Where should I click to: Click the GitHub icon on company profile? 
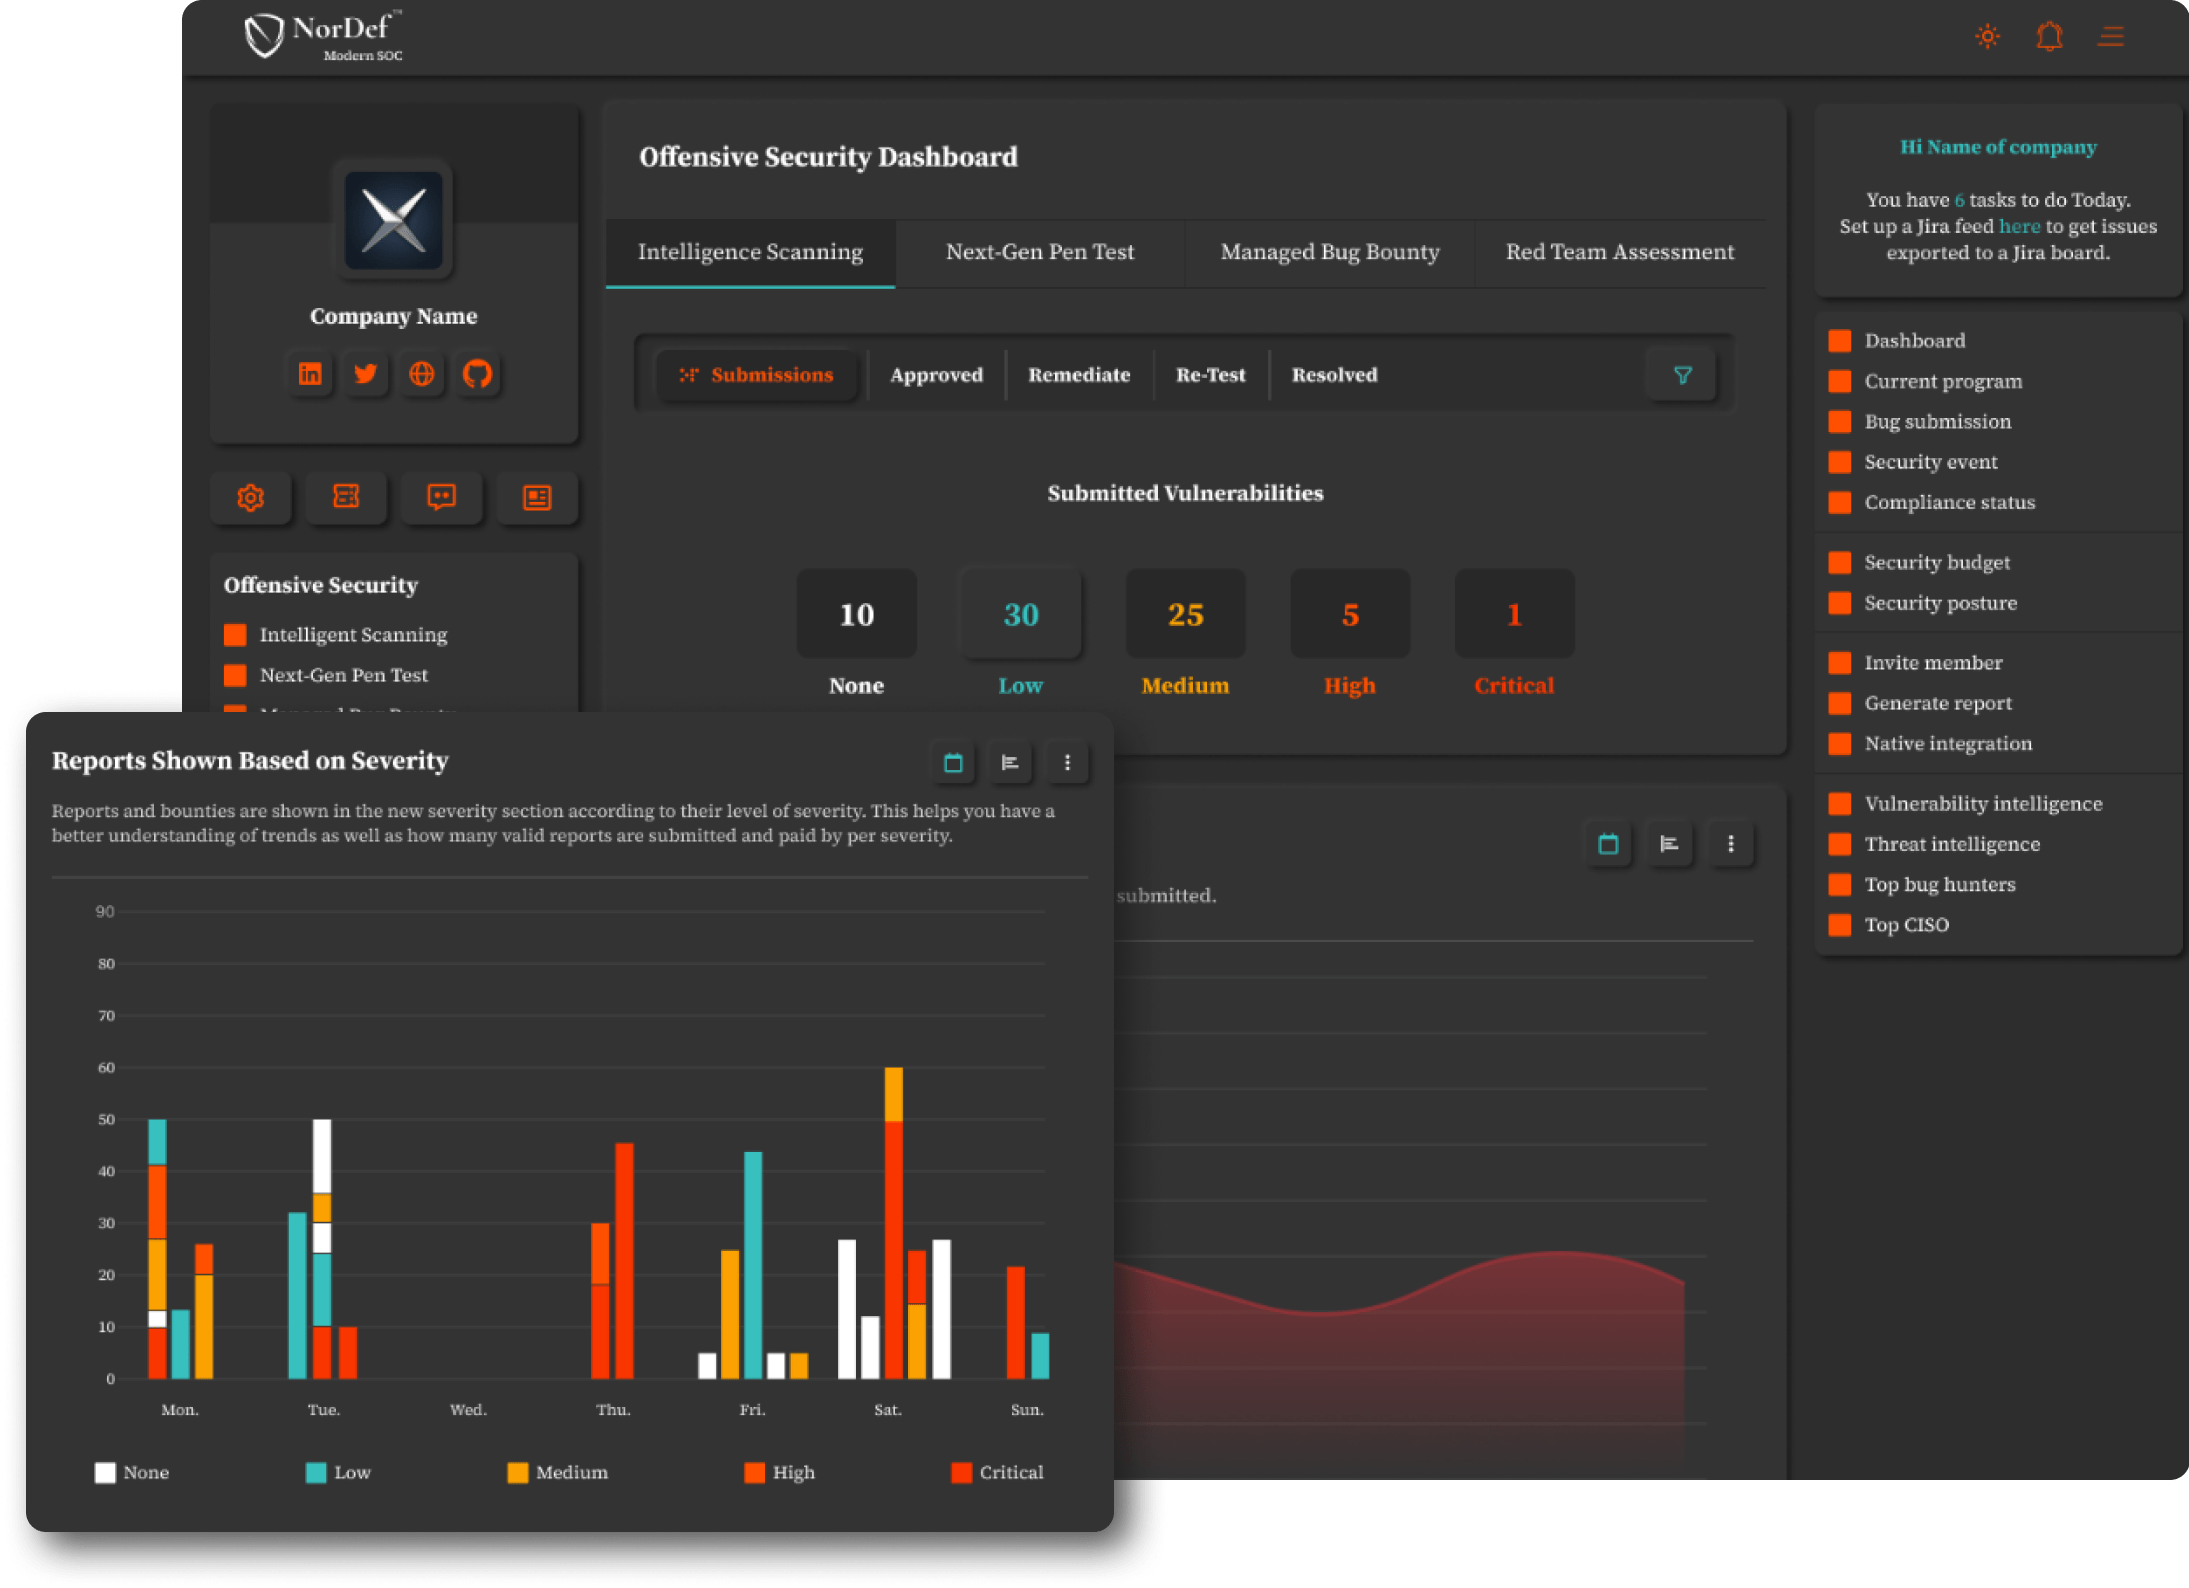(478, 372)
